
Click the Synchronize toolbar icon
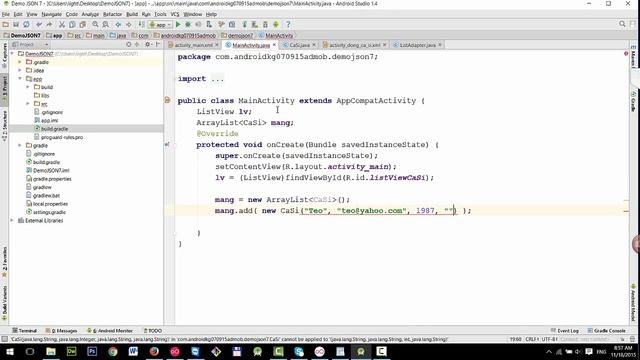(x=26, y=24)
